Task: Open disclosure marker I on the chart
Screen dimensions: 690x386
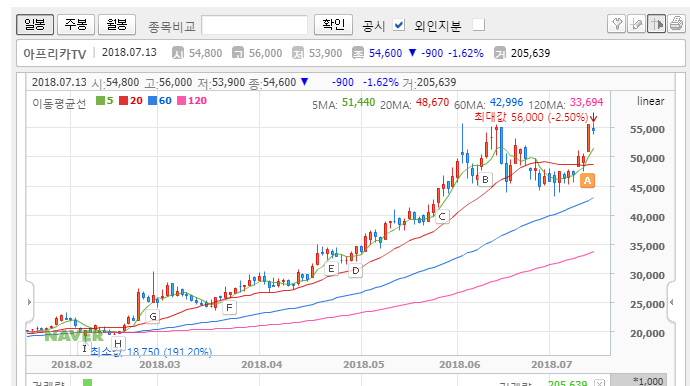Action: click(84, 348)
